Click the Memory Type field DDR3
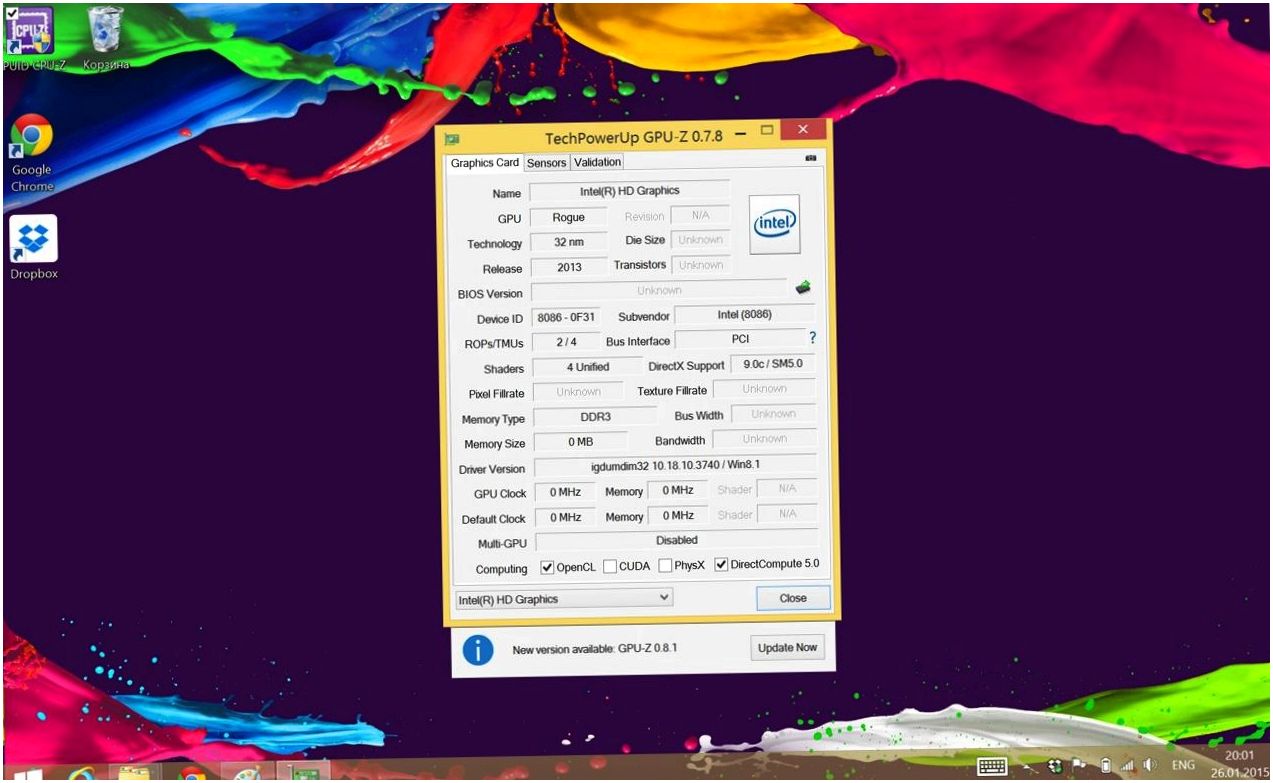1273x783 pixels. (x=595, y=417)
